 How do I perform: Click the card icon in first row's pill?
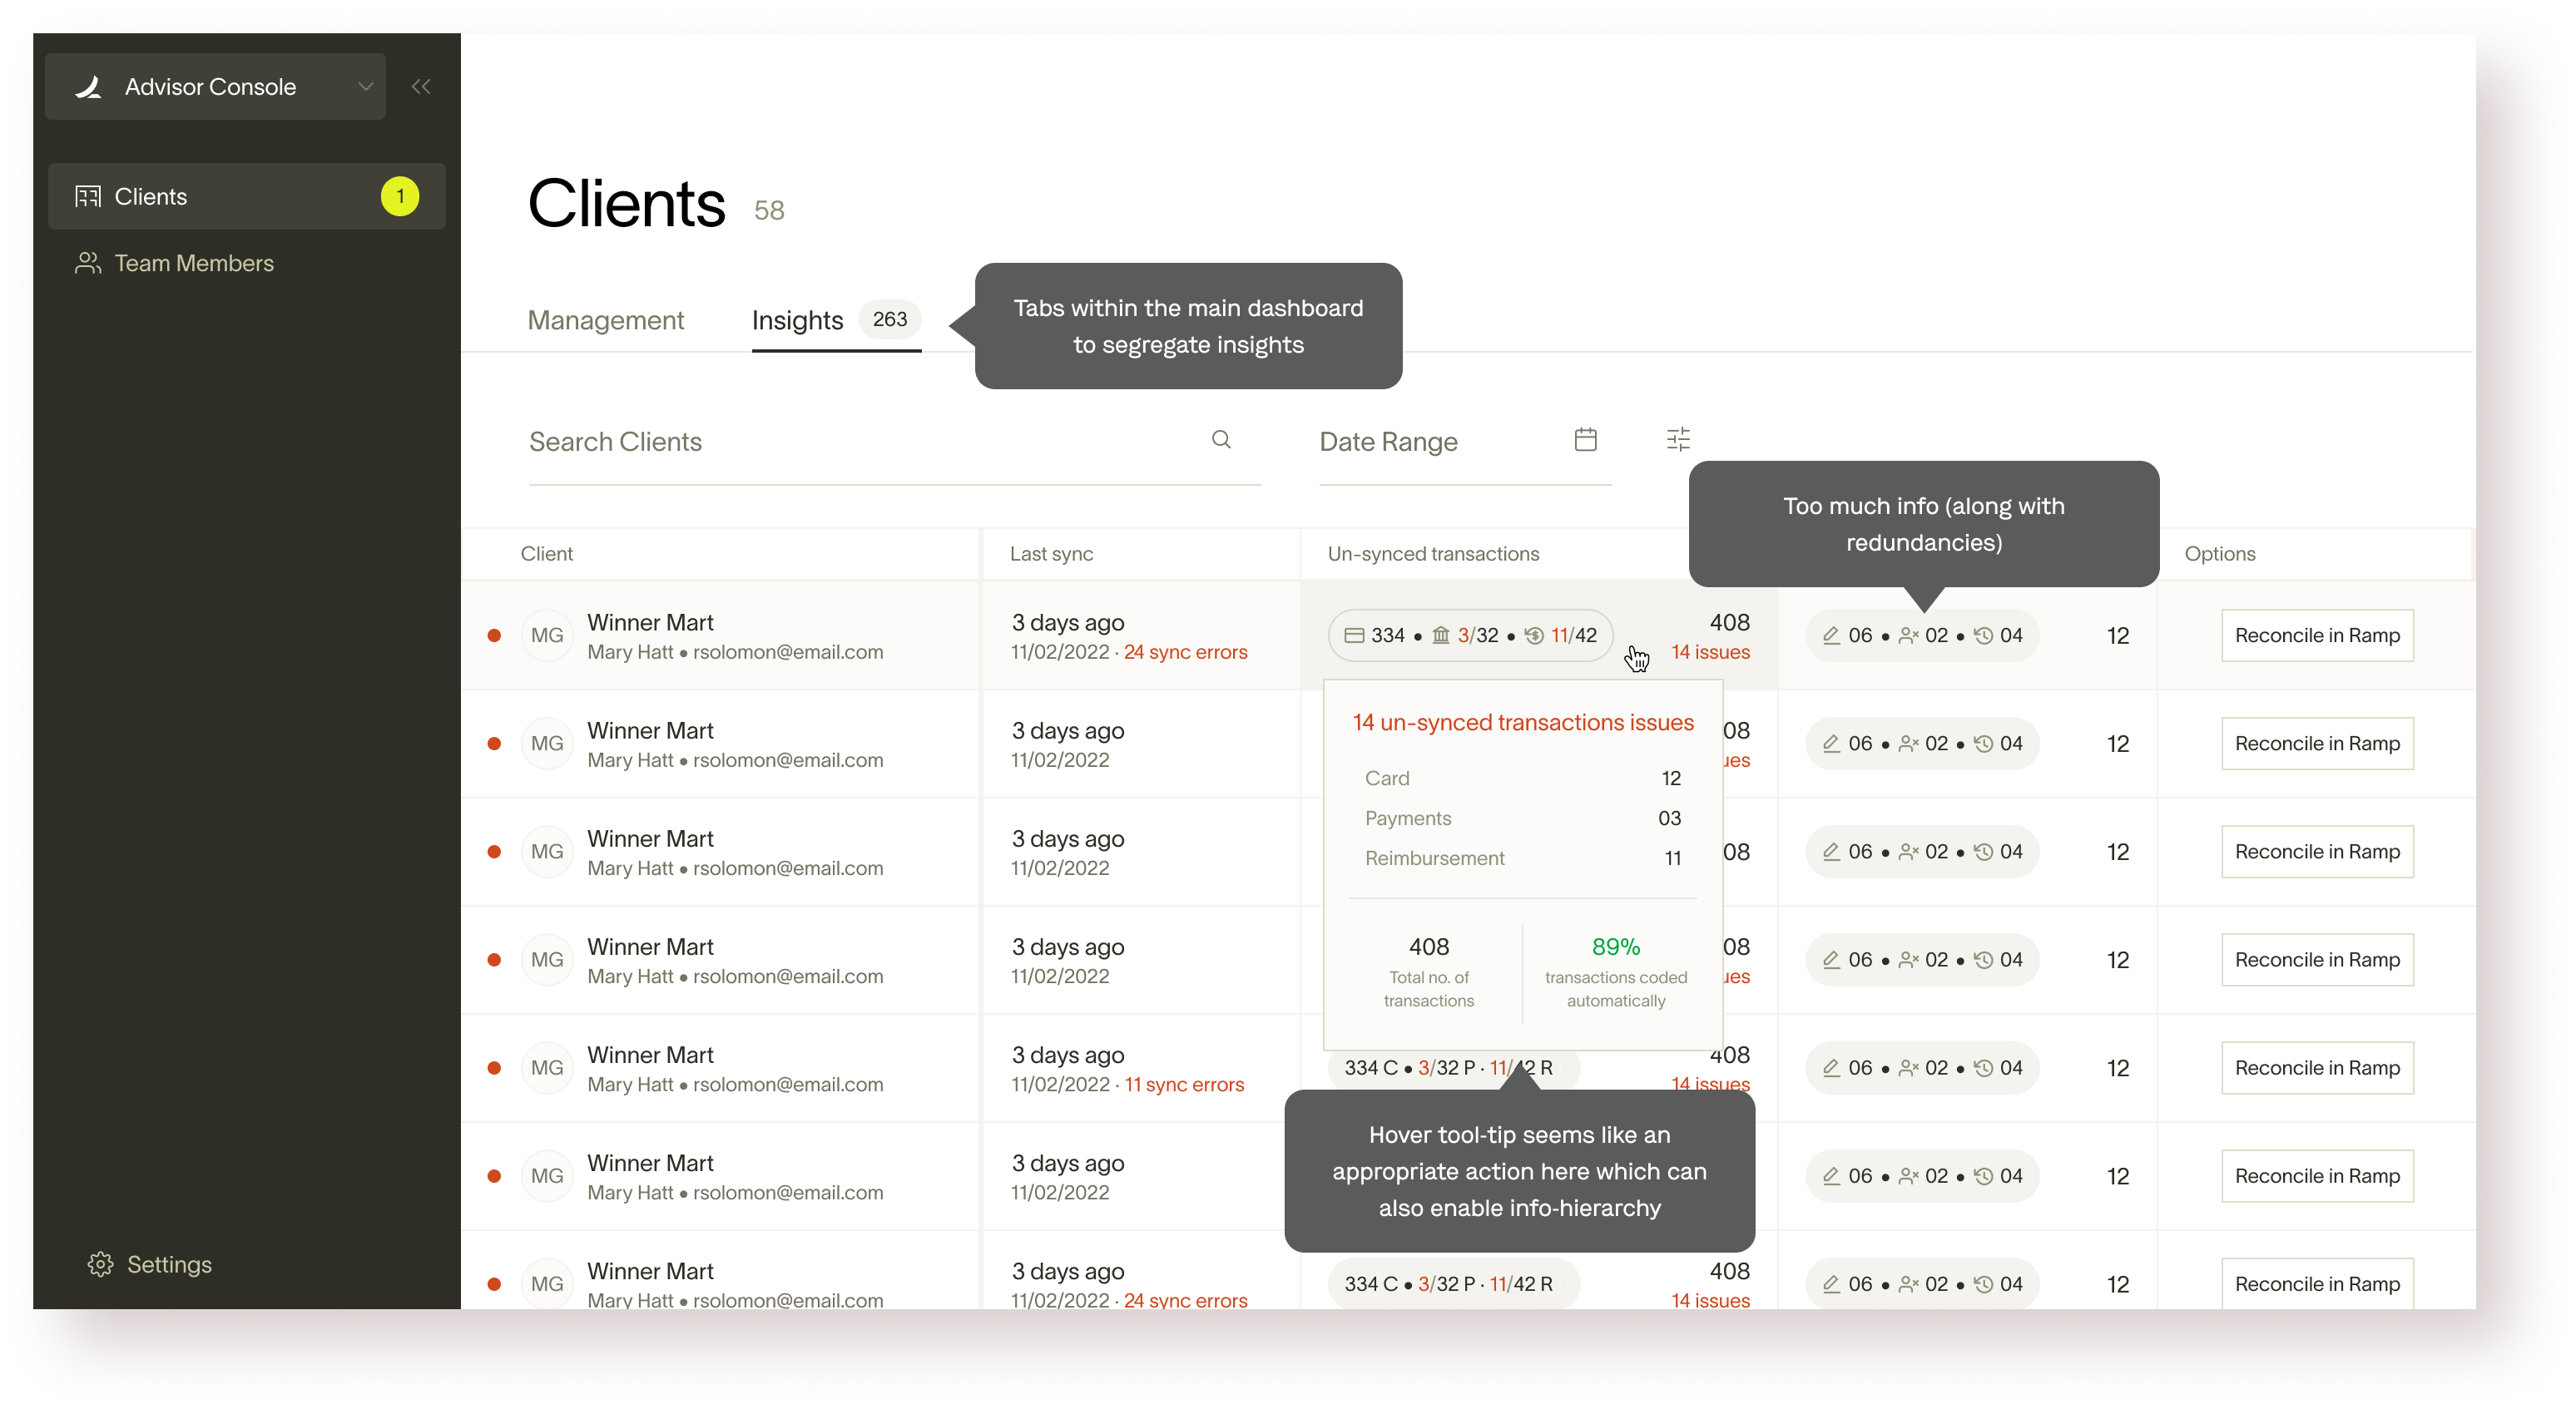click(1354, 636)
